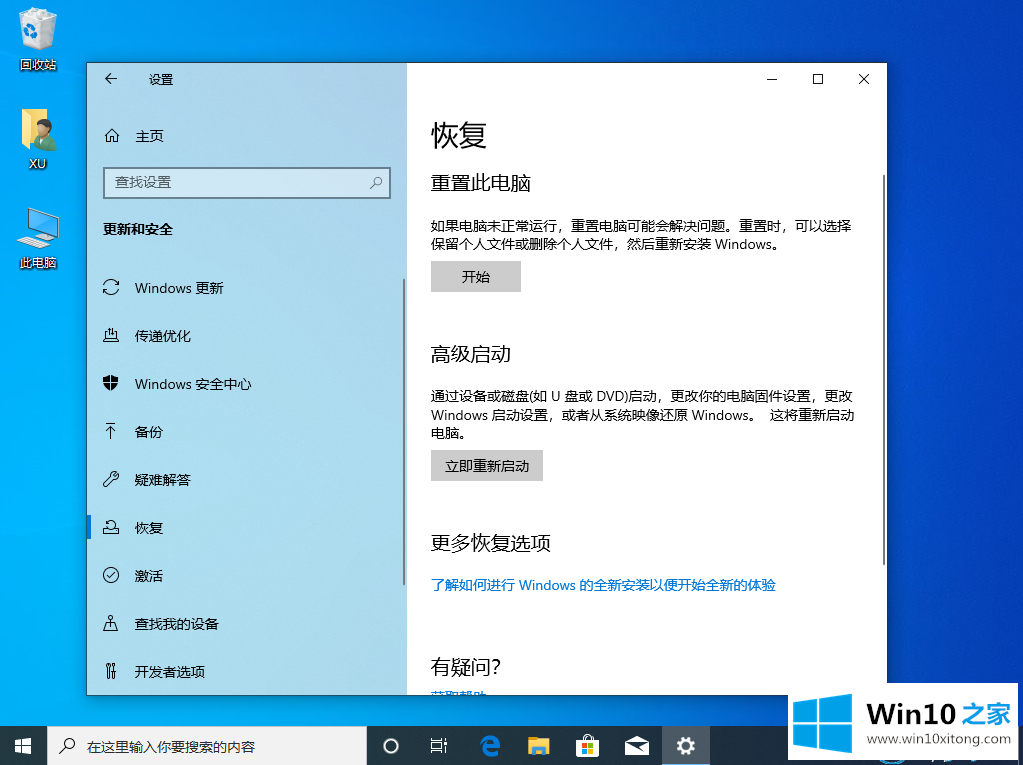
Task: Minimize the Settings window
Action: pos(772,79)
